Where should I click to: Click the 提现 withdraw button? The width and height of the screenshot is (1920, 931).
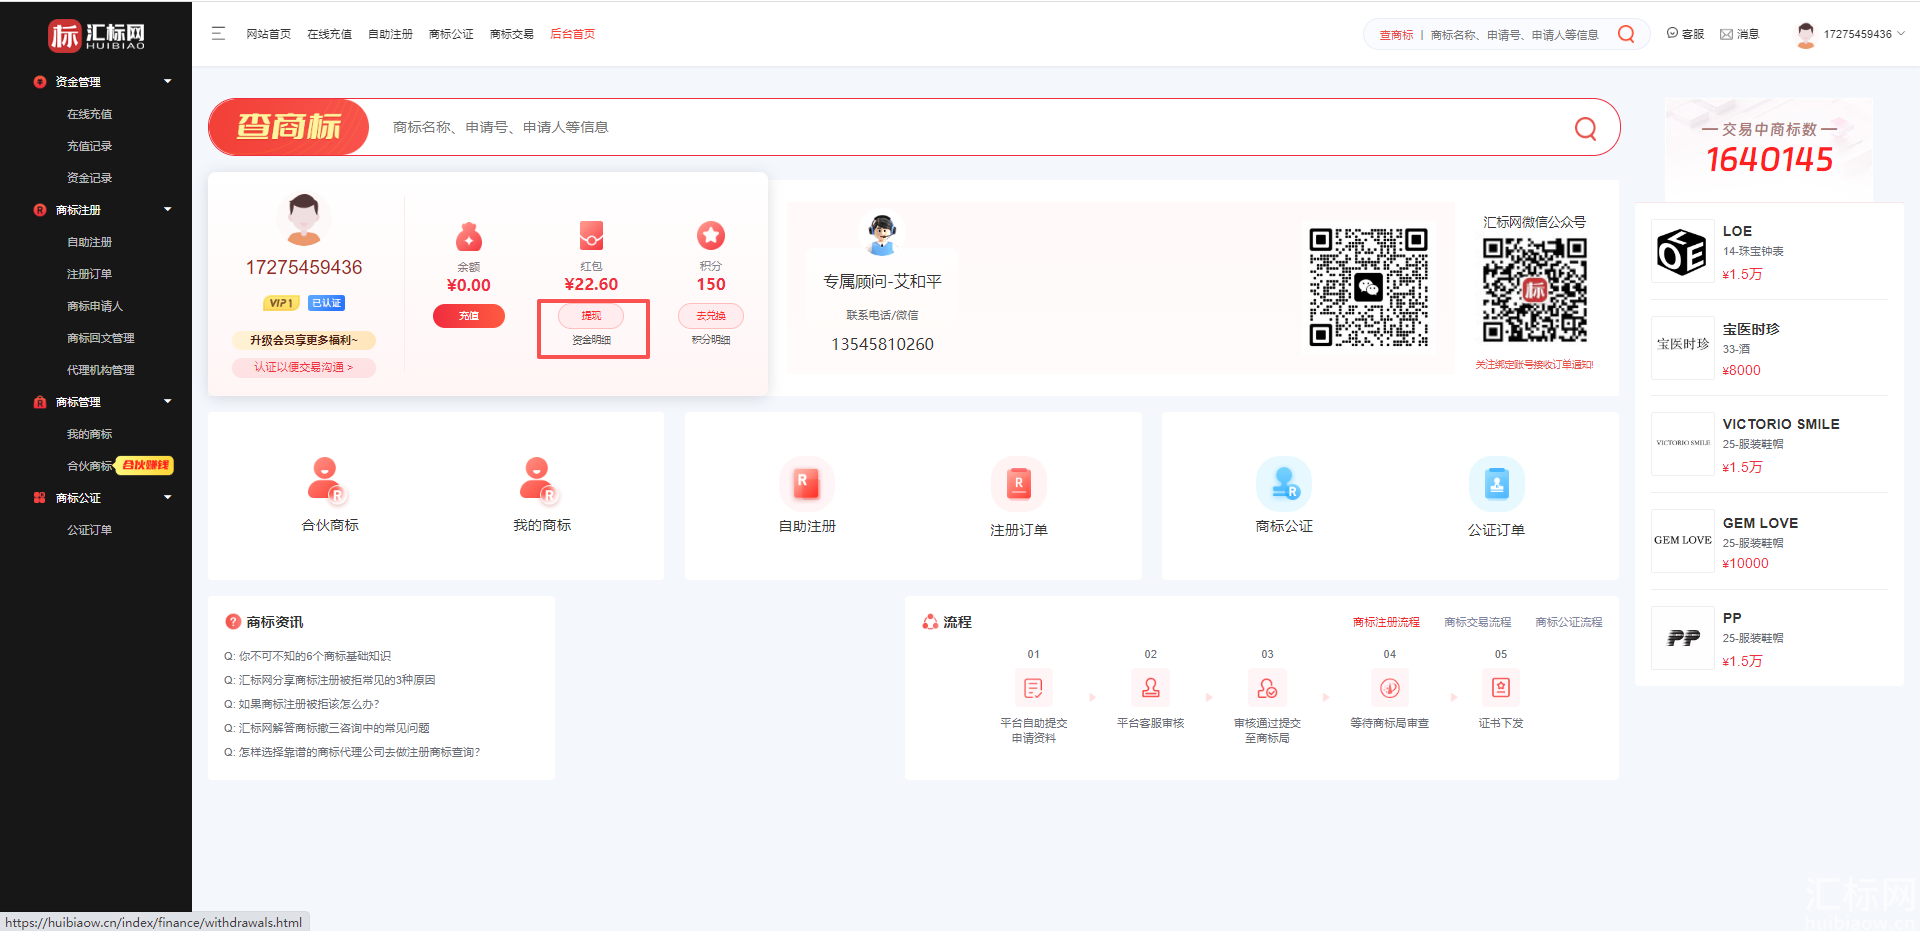[x=591, y=316]
